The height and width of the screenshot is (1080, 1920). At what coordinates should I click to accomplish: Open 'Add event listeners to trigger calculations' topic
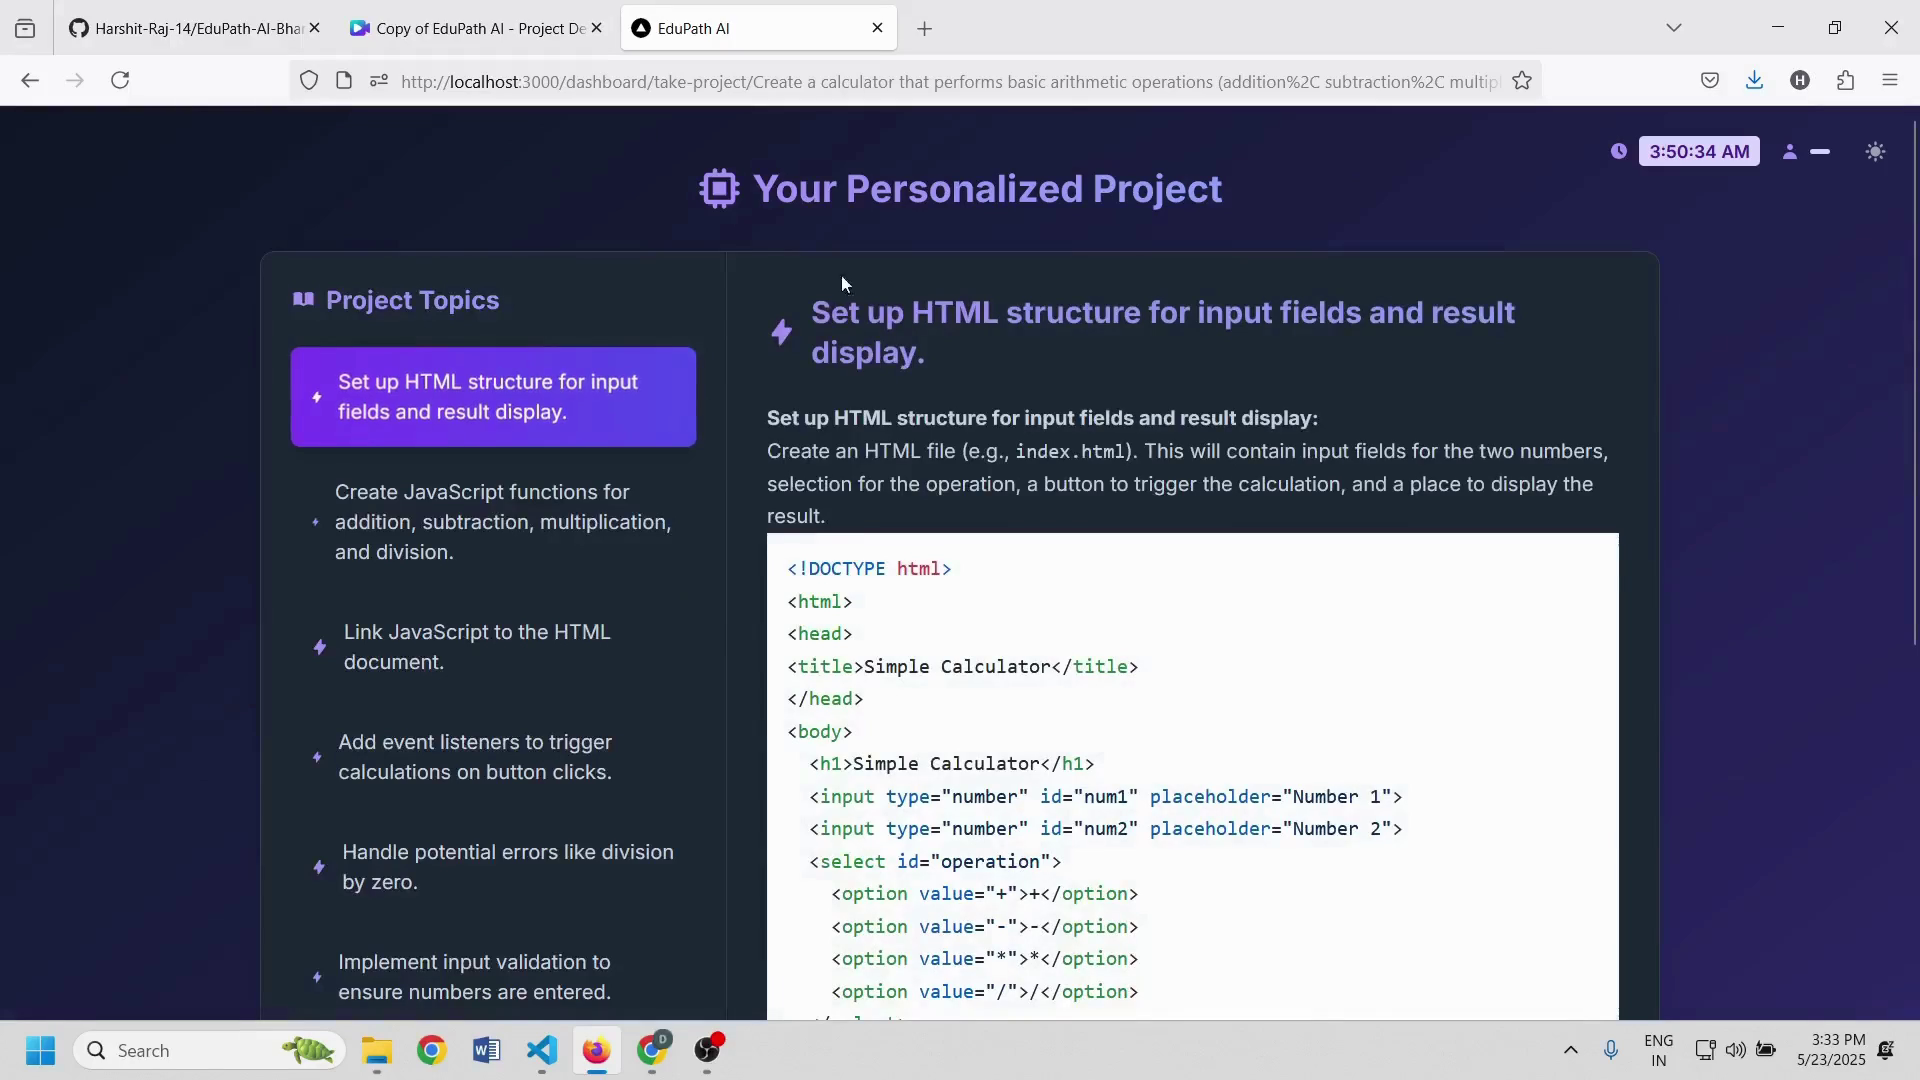pyautogui.click(x=474, y=757)
